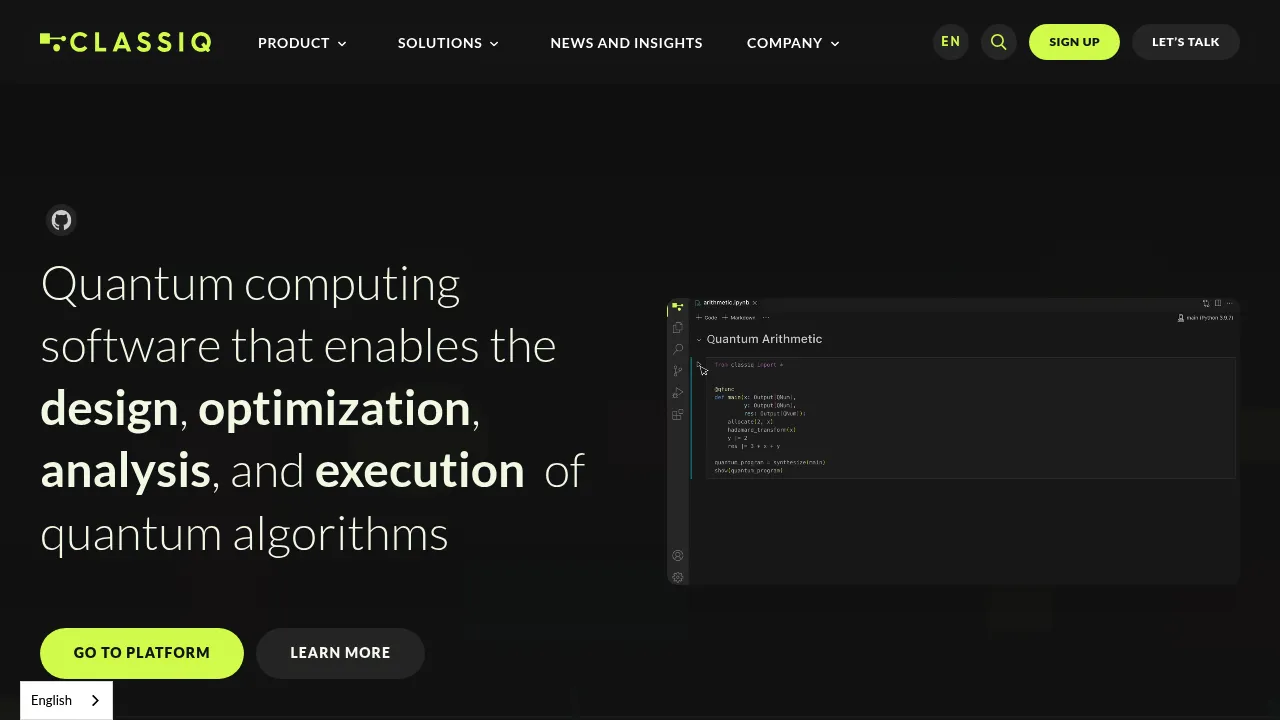Click the split editor icon in demo
The width and height of the screenshot is (1280, 720).
click(x=1218, y=303)
